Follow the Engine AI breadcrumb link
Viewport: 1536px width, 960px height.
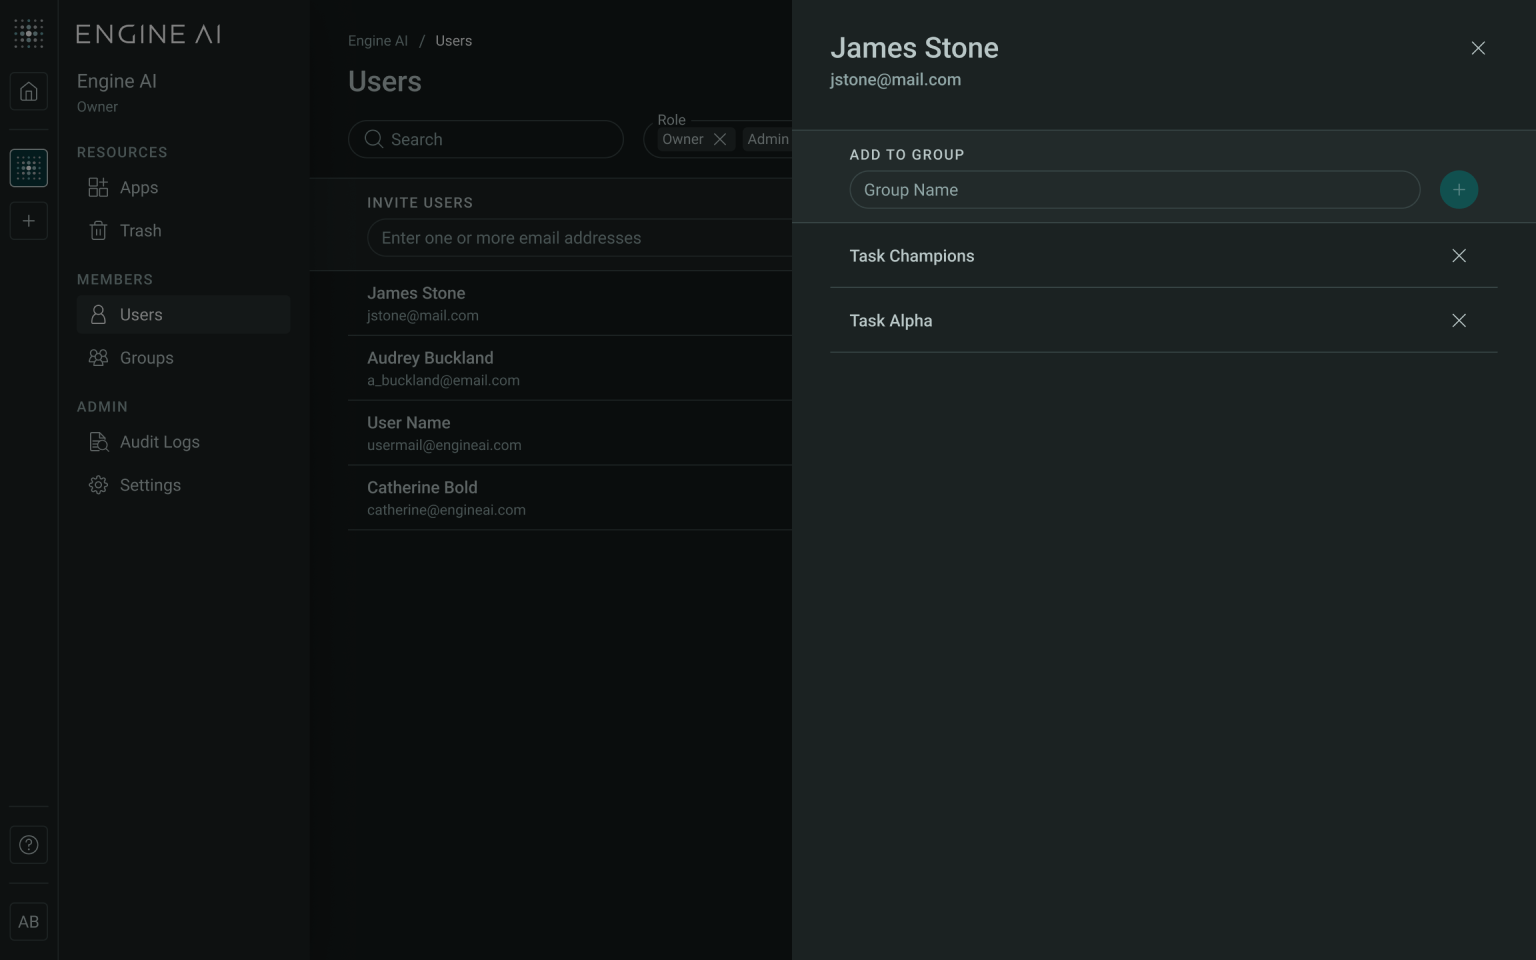click(x=378, y=41)
